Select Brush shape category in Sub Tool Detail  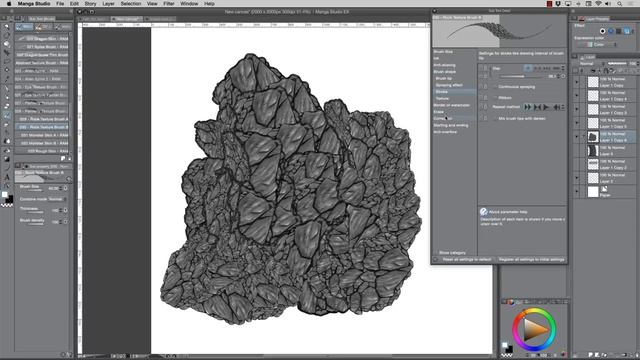pos(444,71)
